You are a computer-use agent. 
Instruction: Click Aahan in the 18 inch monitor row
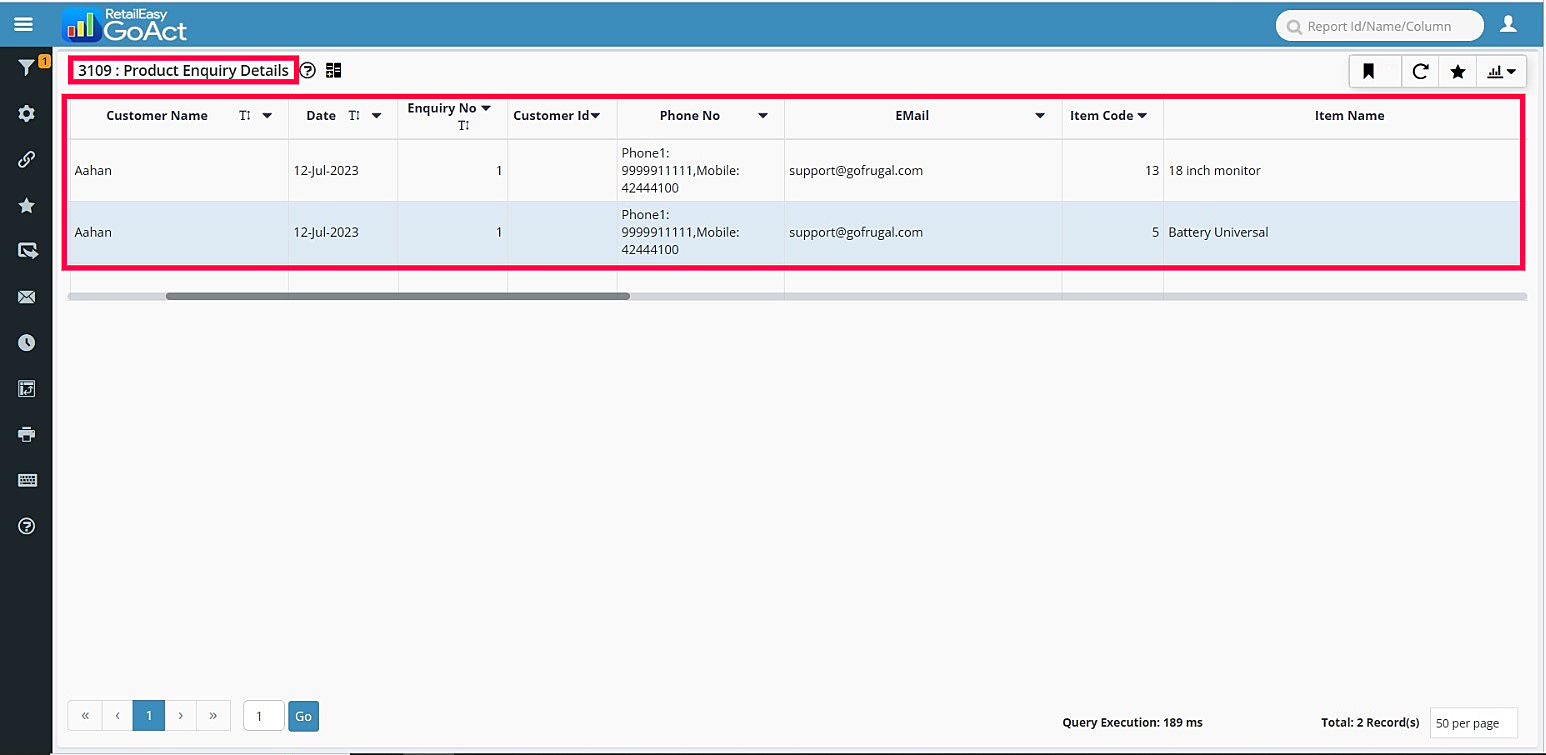[93, 171]
